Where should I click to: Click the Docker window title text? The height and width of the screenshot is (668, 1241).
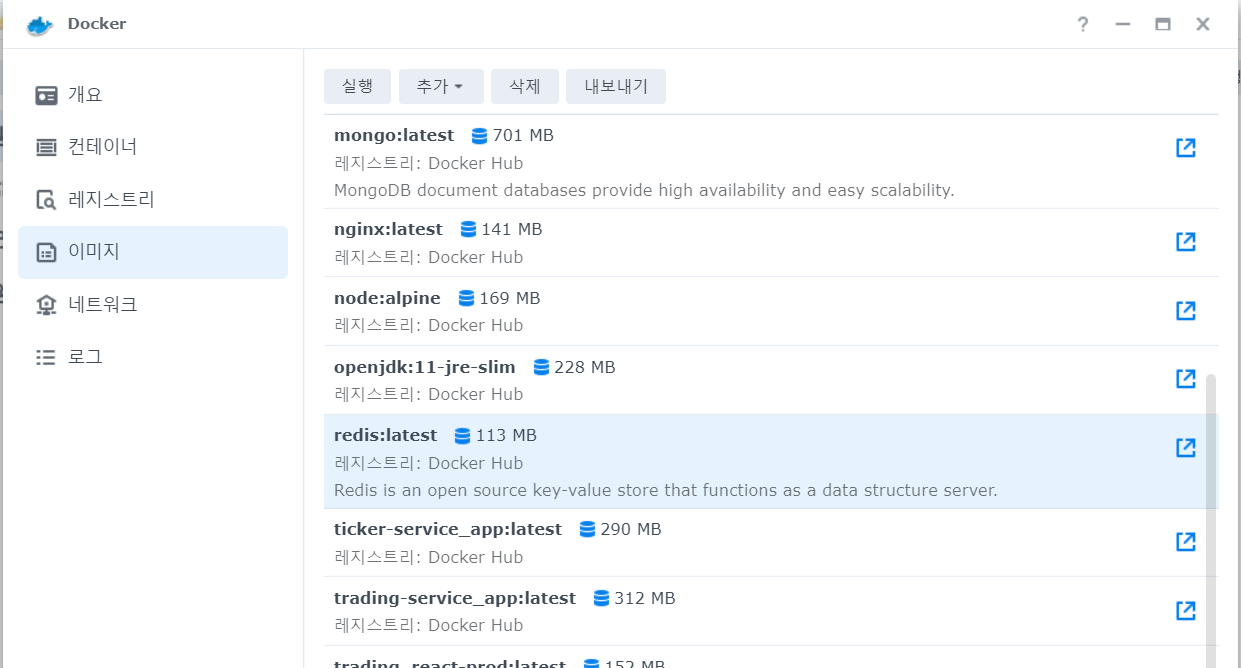[x=97, y=24]
